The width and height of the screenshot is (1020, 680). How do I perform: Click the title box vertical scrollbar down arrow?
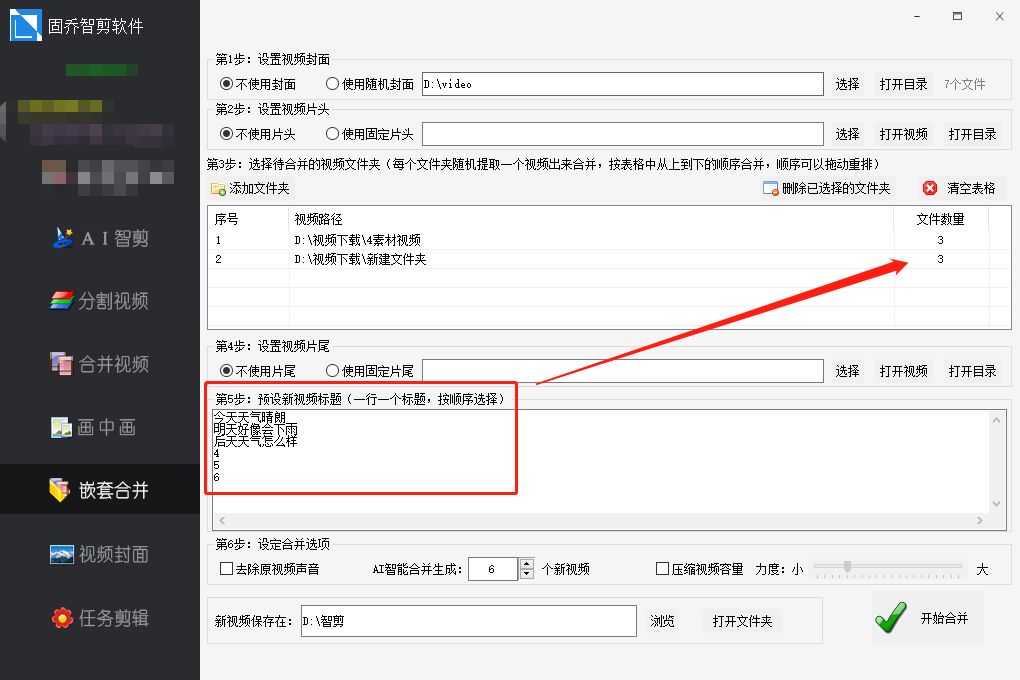pos(997,504)
